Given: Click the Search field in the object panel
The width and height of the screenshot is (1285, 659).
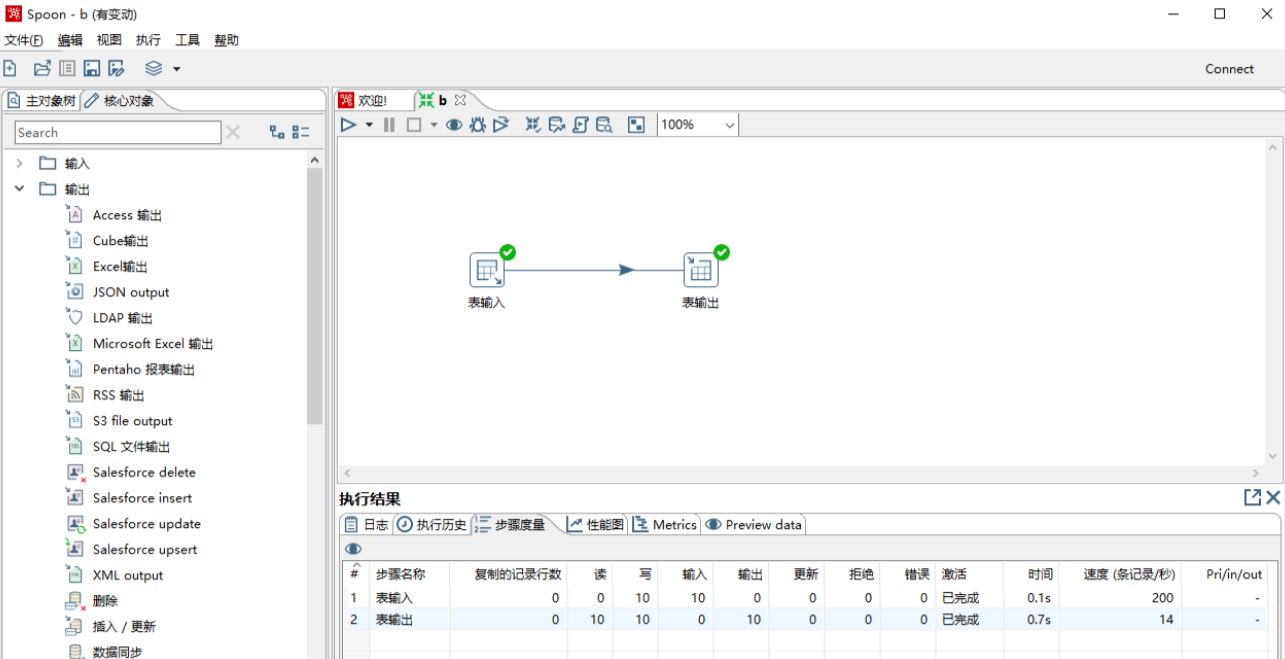Looking at the screenshot, I should 117,133.
